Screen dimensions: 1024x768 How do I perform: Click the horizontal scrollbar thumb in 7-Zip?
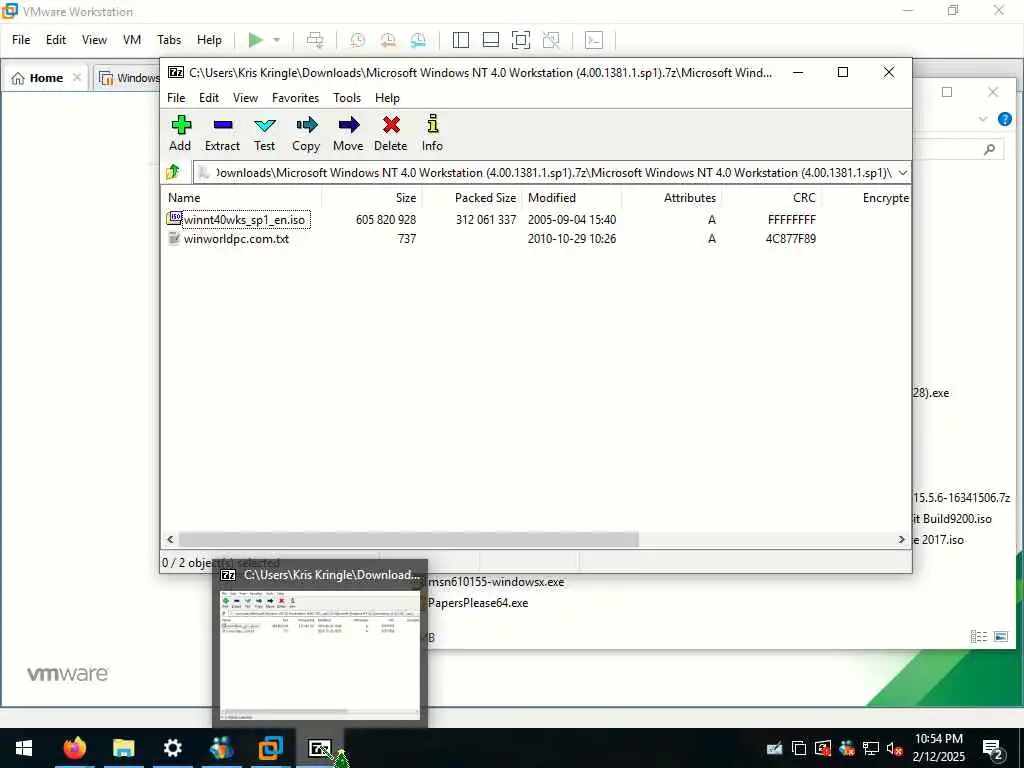(x=408, y=539)
